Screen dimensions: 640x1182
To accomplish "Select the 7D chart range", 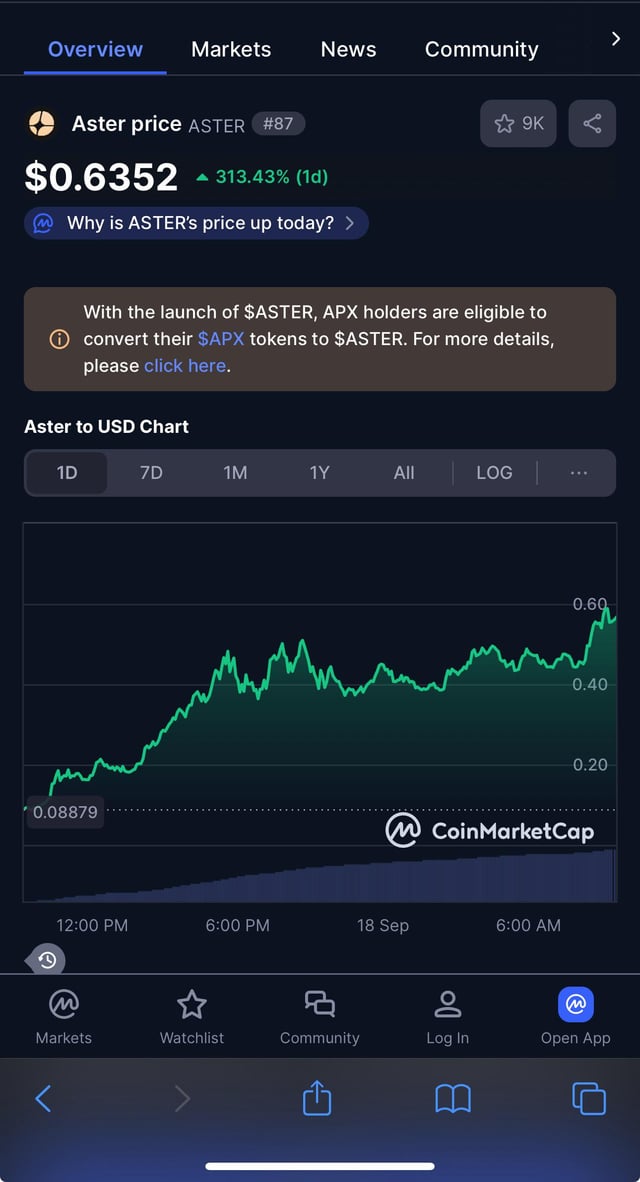I will [x=151, y=473].
